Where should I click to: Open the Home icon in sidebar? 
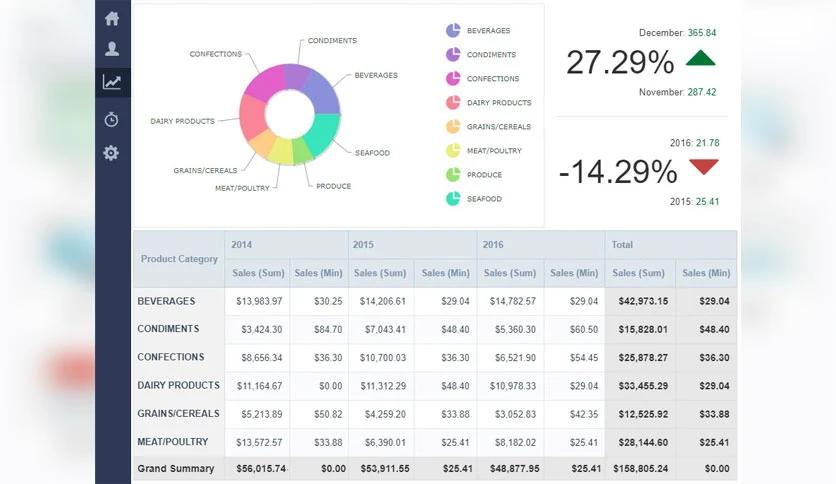pyautogui.click(x=112, y=19)
